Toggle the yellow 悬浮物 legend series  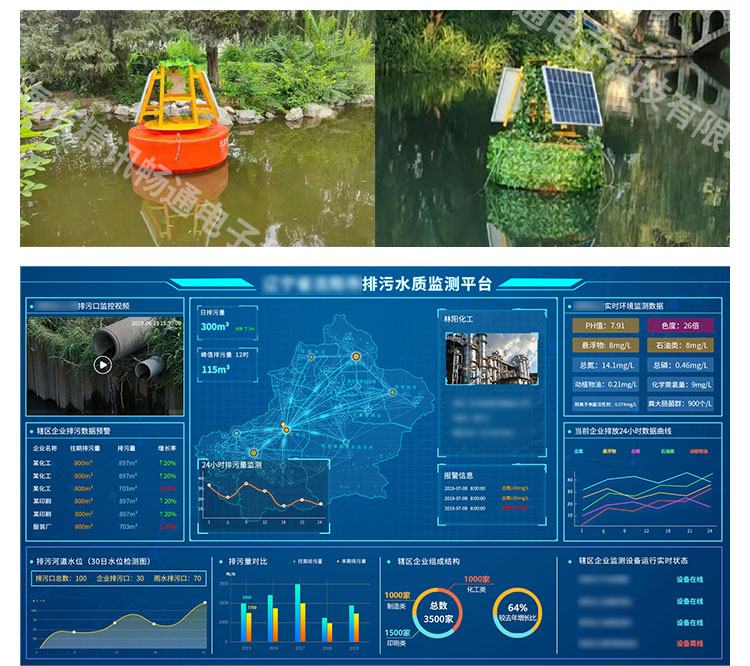[609, 451]
